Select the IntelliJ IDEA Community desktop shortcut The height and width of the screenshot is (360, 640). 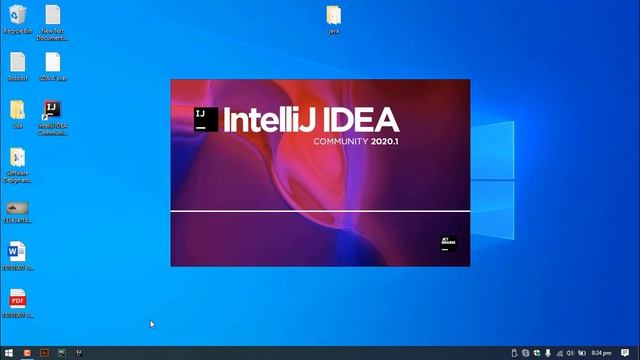coord(52,118)
